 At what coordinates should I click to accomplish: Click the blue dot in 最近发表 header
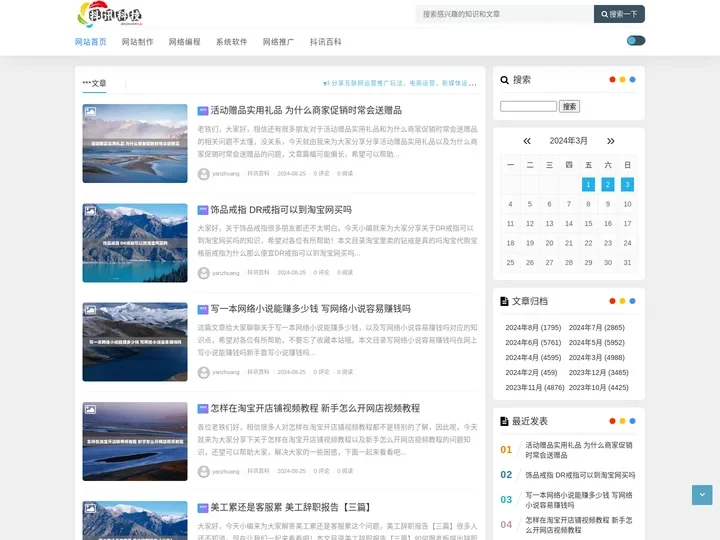(632, 421)
